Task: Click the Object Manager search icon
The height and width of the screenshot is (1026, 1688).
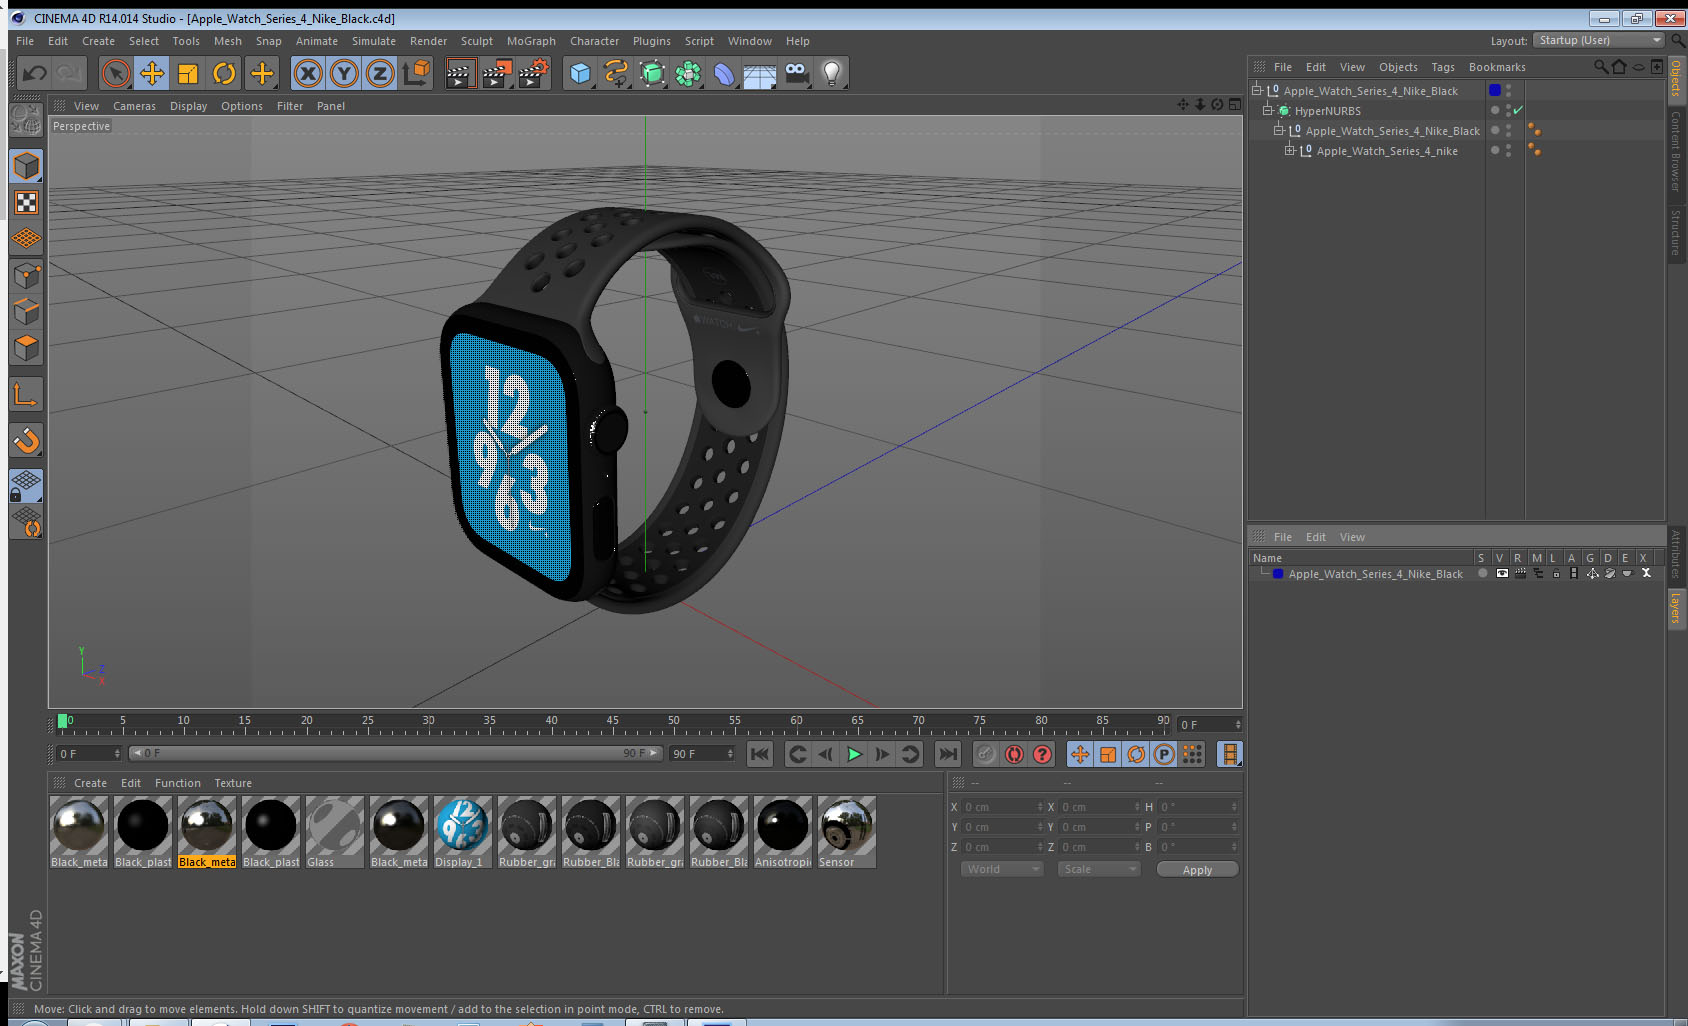Action: (1600, 67)
